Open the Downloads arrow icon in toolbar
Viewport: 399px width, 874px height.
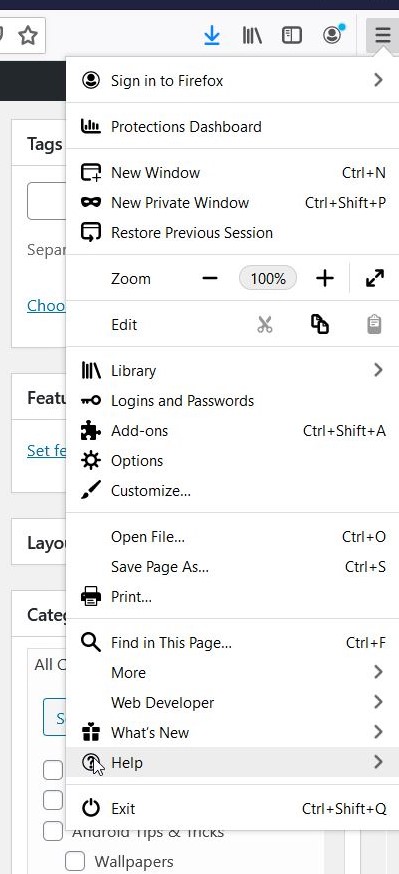coord(212,36)
